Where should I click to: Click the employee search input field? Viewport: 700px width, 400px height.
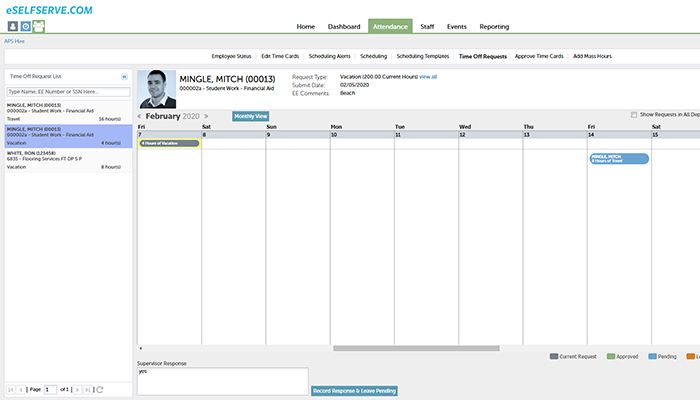(x=66, y=91)
